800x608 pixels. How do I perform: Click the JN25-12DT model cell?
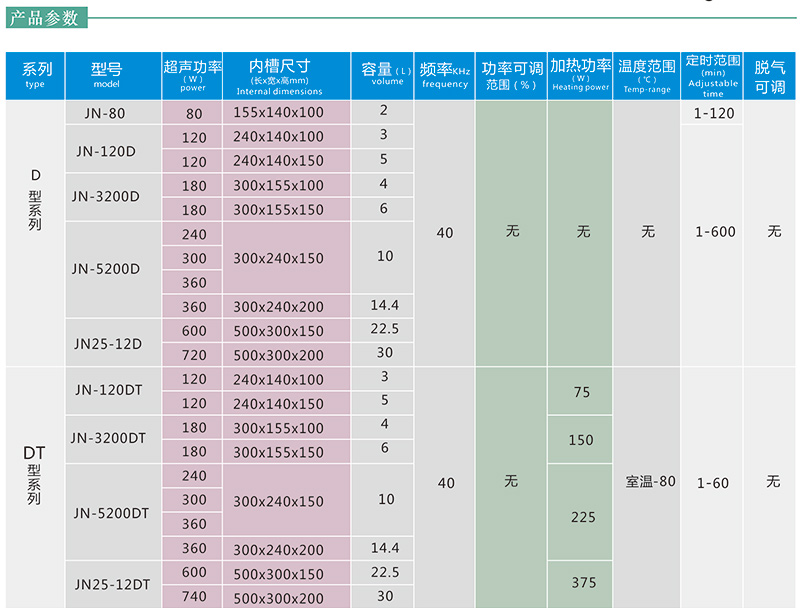108,584
